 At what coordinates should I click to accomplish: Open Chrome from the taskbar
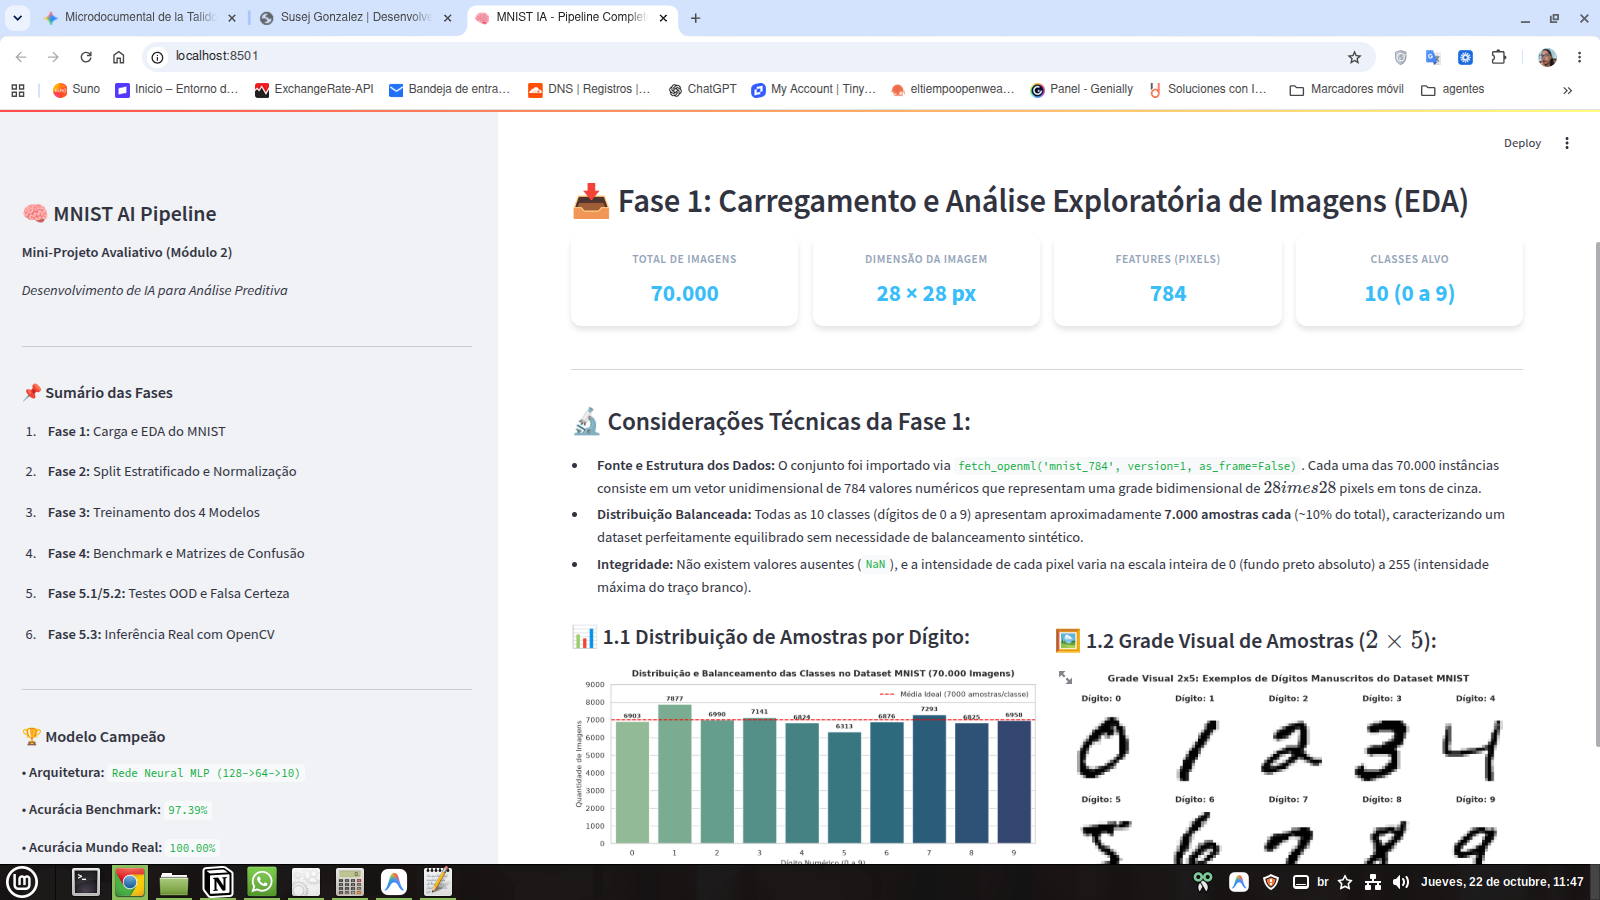(x=129, y=882)
